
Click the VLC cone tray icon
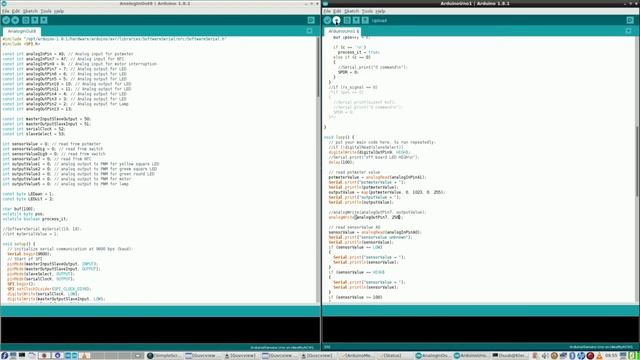point(599,356)
